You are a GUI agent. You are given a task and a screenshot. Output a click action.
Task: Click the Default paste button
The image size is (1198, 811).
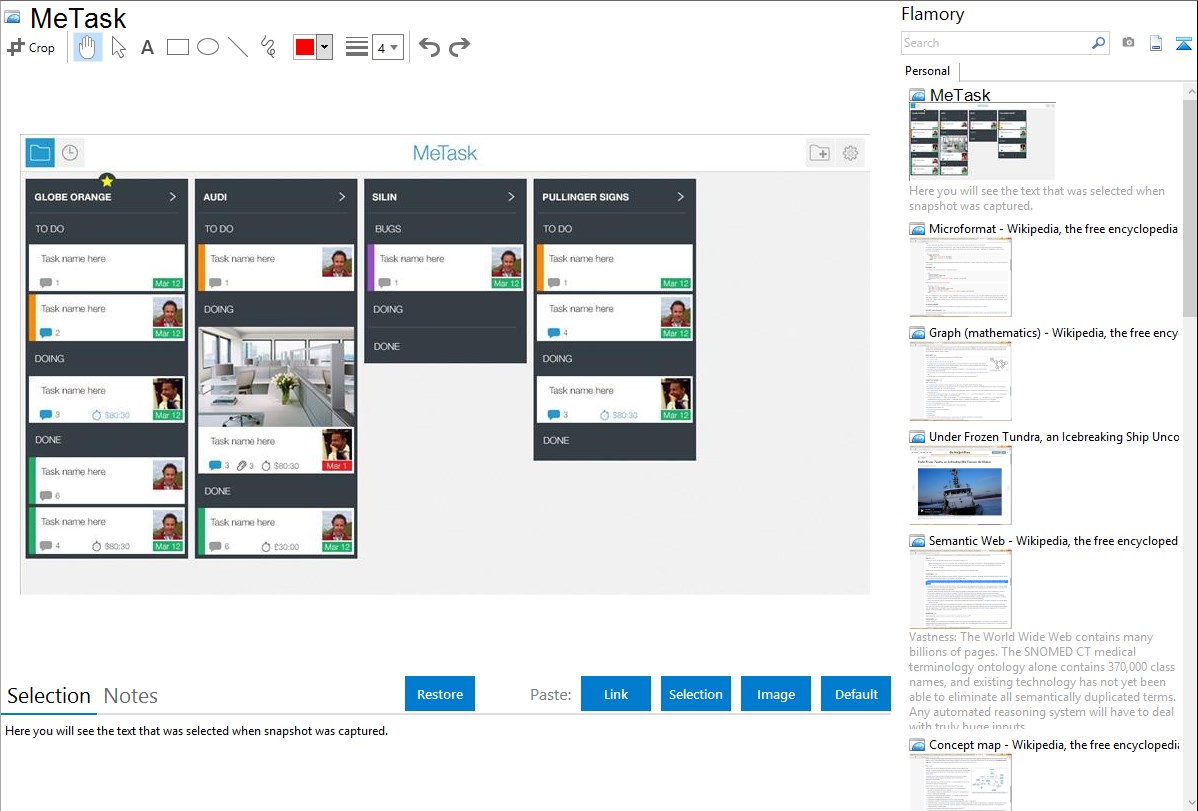click(856, 694)
